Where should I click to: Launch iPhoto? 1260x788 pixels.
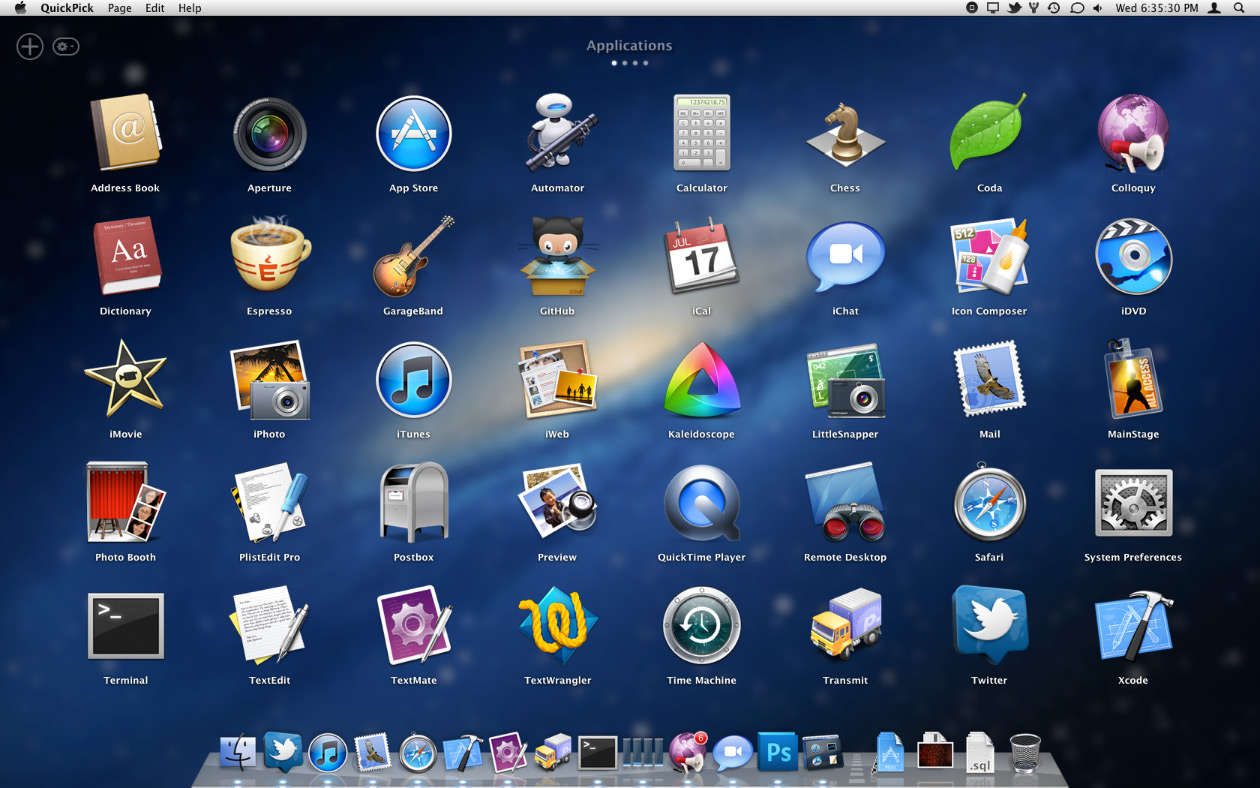coord(269,380)
